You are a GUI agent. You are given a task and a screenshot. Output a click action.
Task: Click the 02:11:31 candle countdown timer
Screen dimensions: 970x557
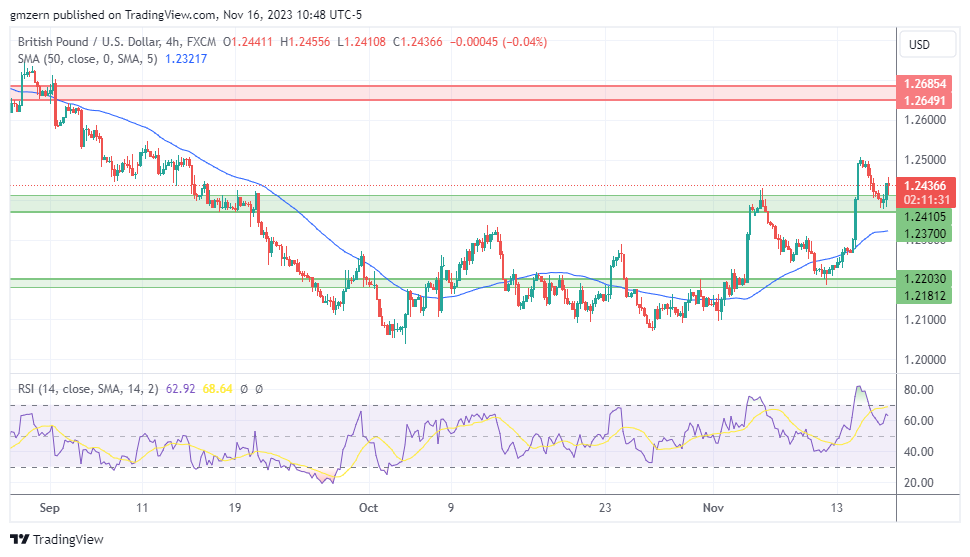click(x=926, y=199)
